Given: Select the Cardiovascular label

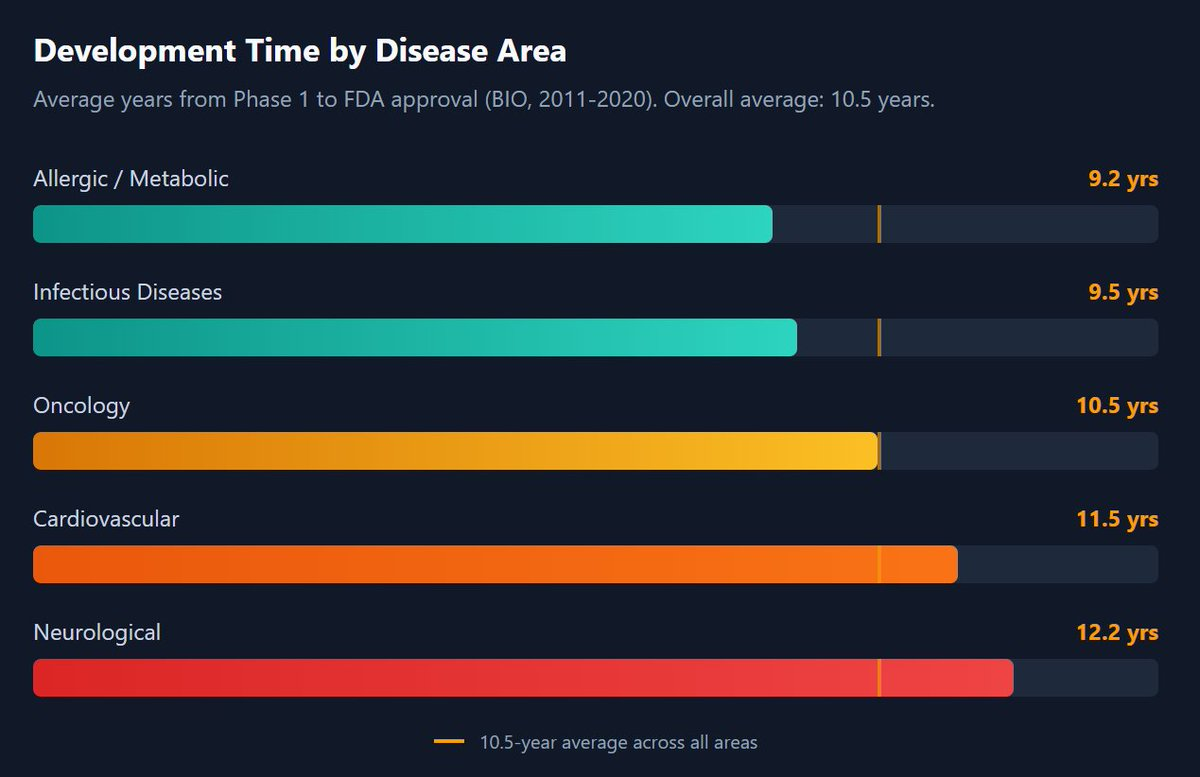Looking at the screenshot, I should tap(106, 519).
